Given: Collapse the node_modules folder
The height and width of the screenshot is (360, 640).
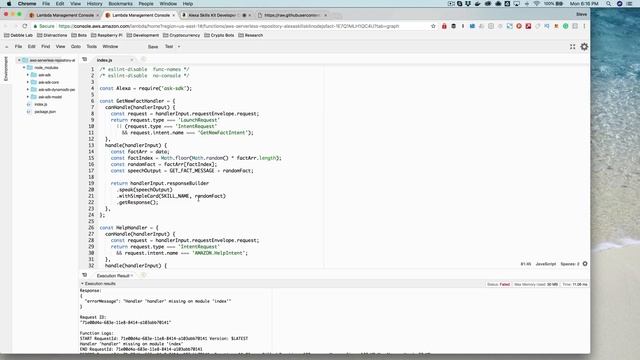Looking at the screenshot, I should tap(24, 68).
